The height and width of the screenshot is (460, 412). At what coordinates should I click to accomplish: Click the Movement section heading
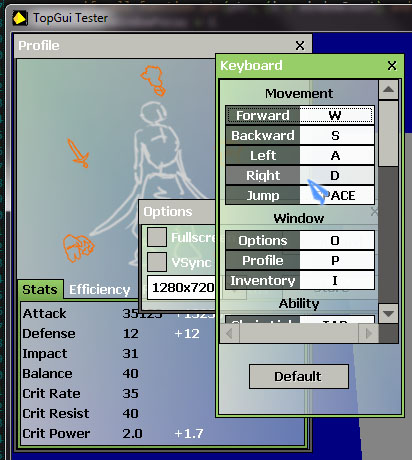[299, 93]
